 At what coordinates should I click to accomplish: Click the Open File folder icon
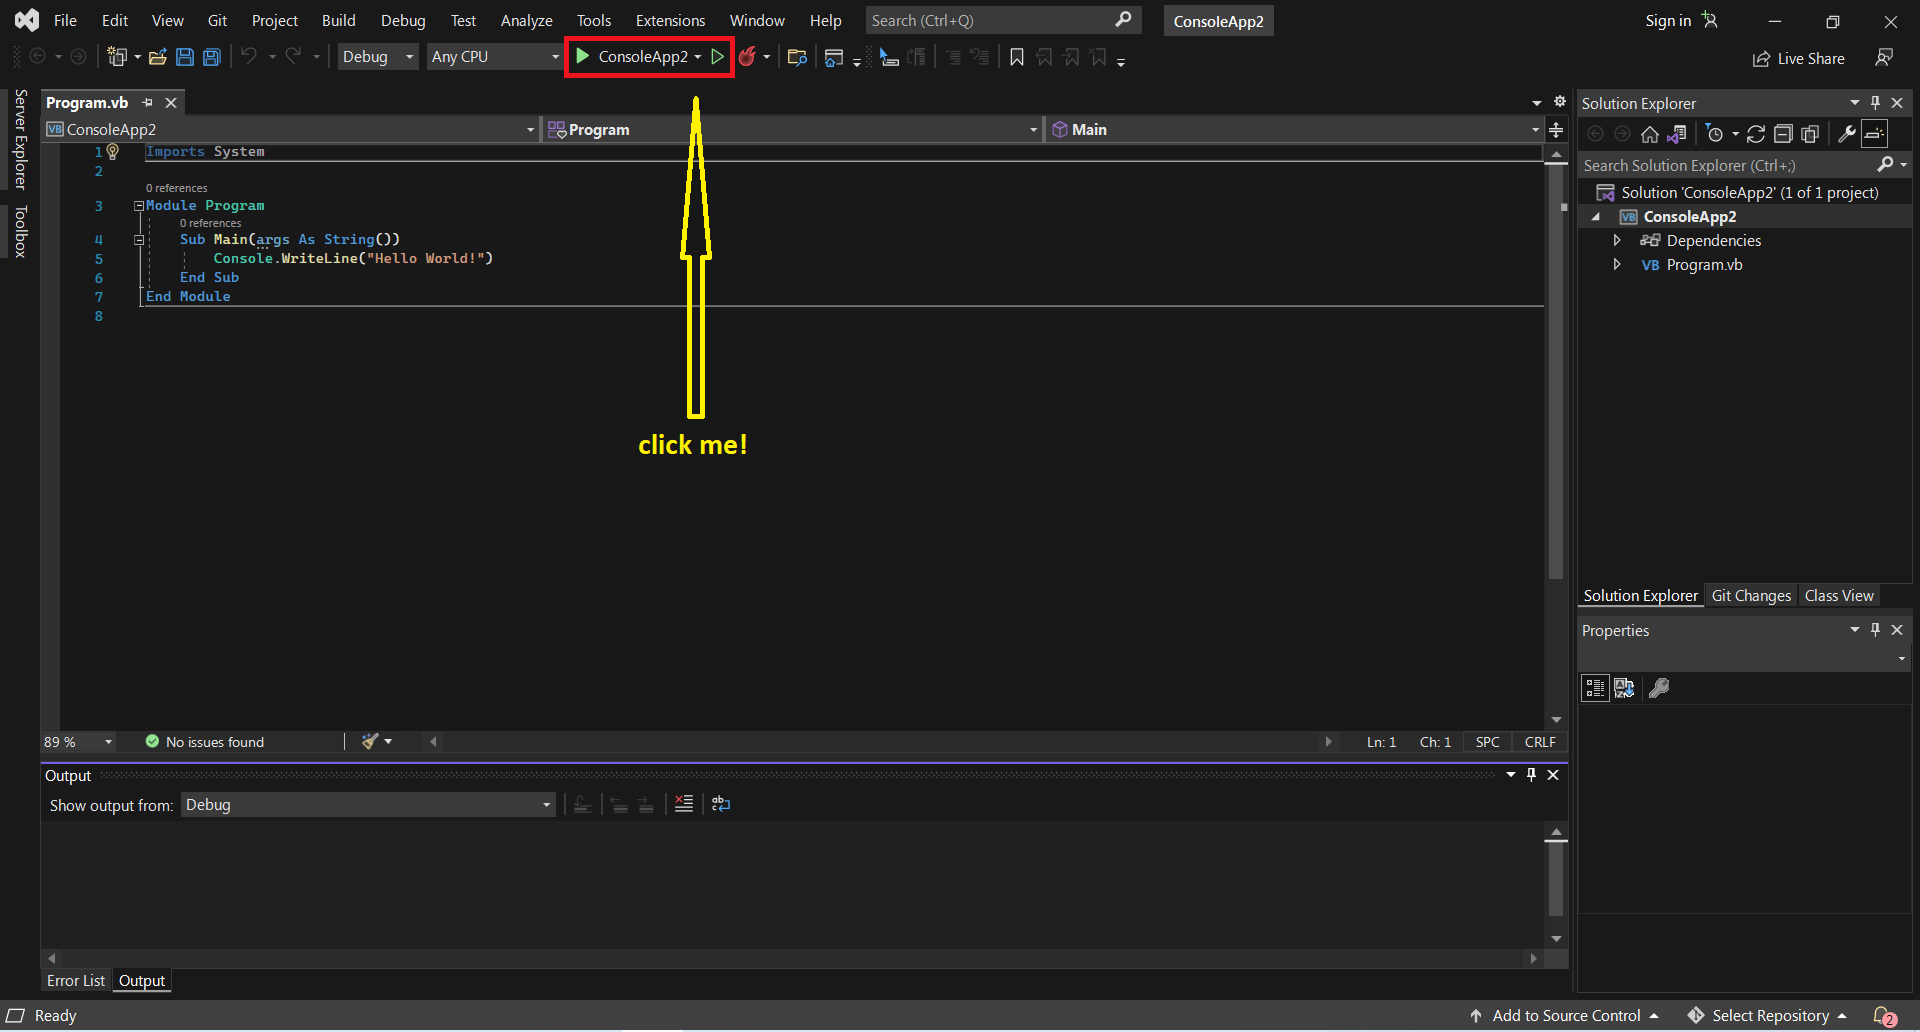coord(157,57)
